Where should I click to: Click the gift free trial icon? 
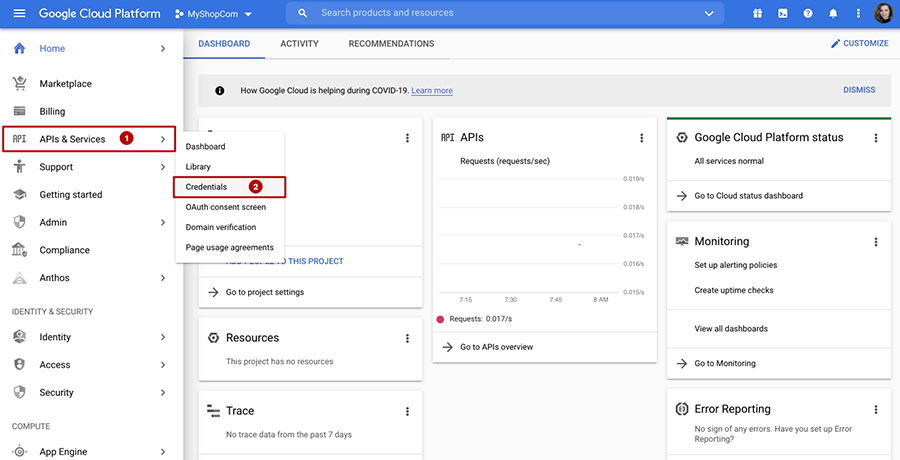(x=758, y=13)
